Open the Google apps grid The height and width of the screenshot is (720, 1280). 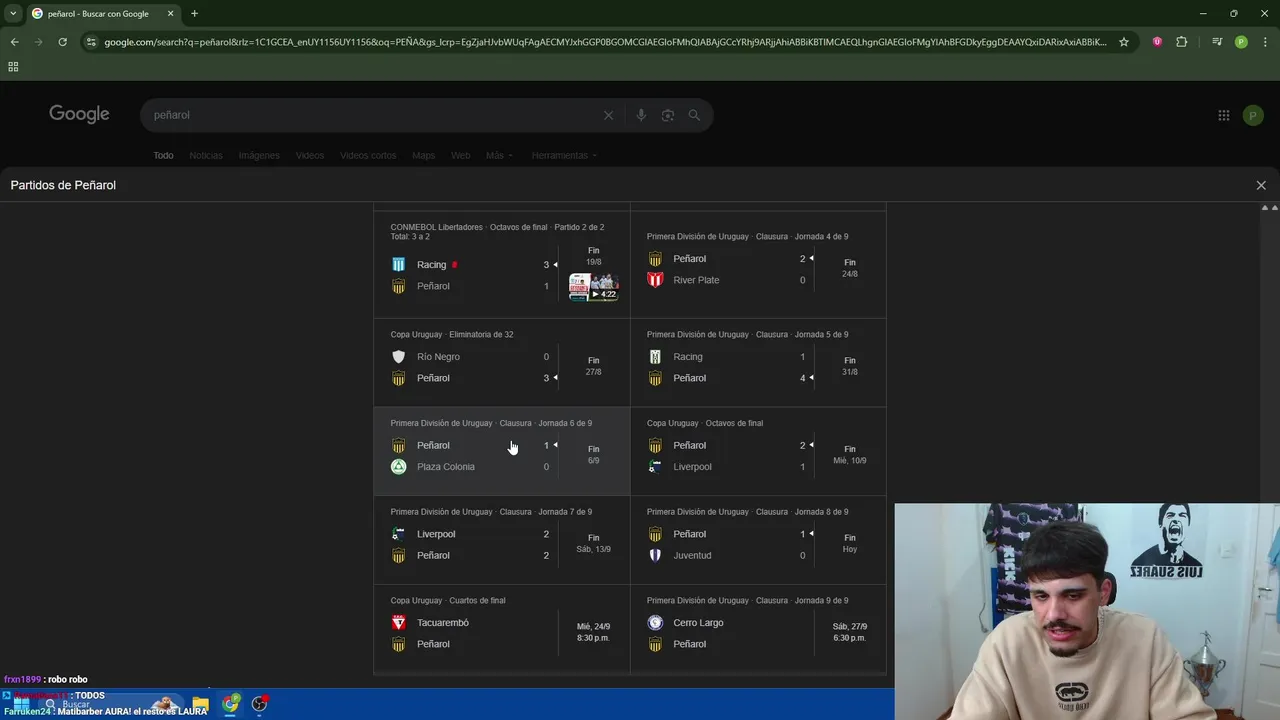1223,115
